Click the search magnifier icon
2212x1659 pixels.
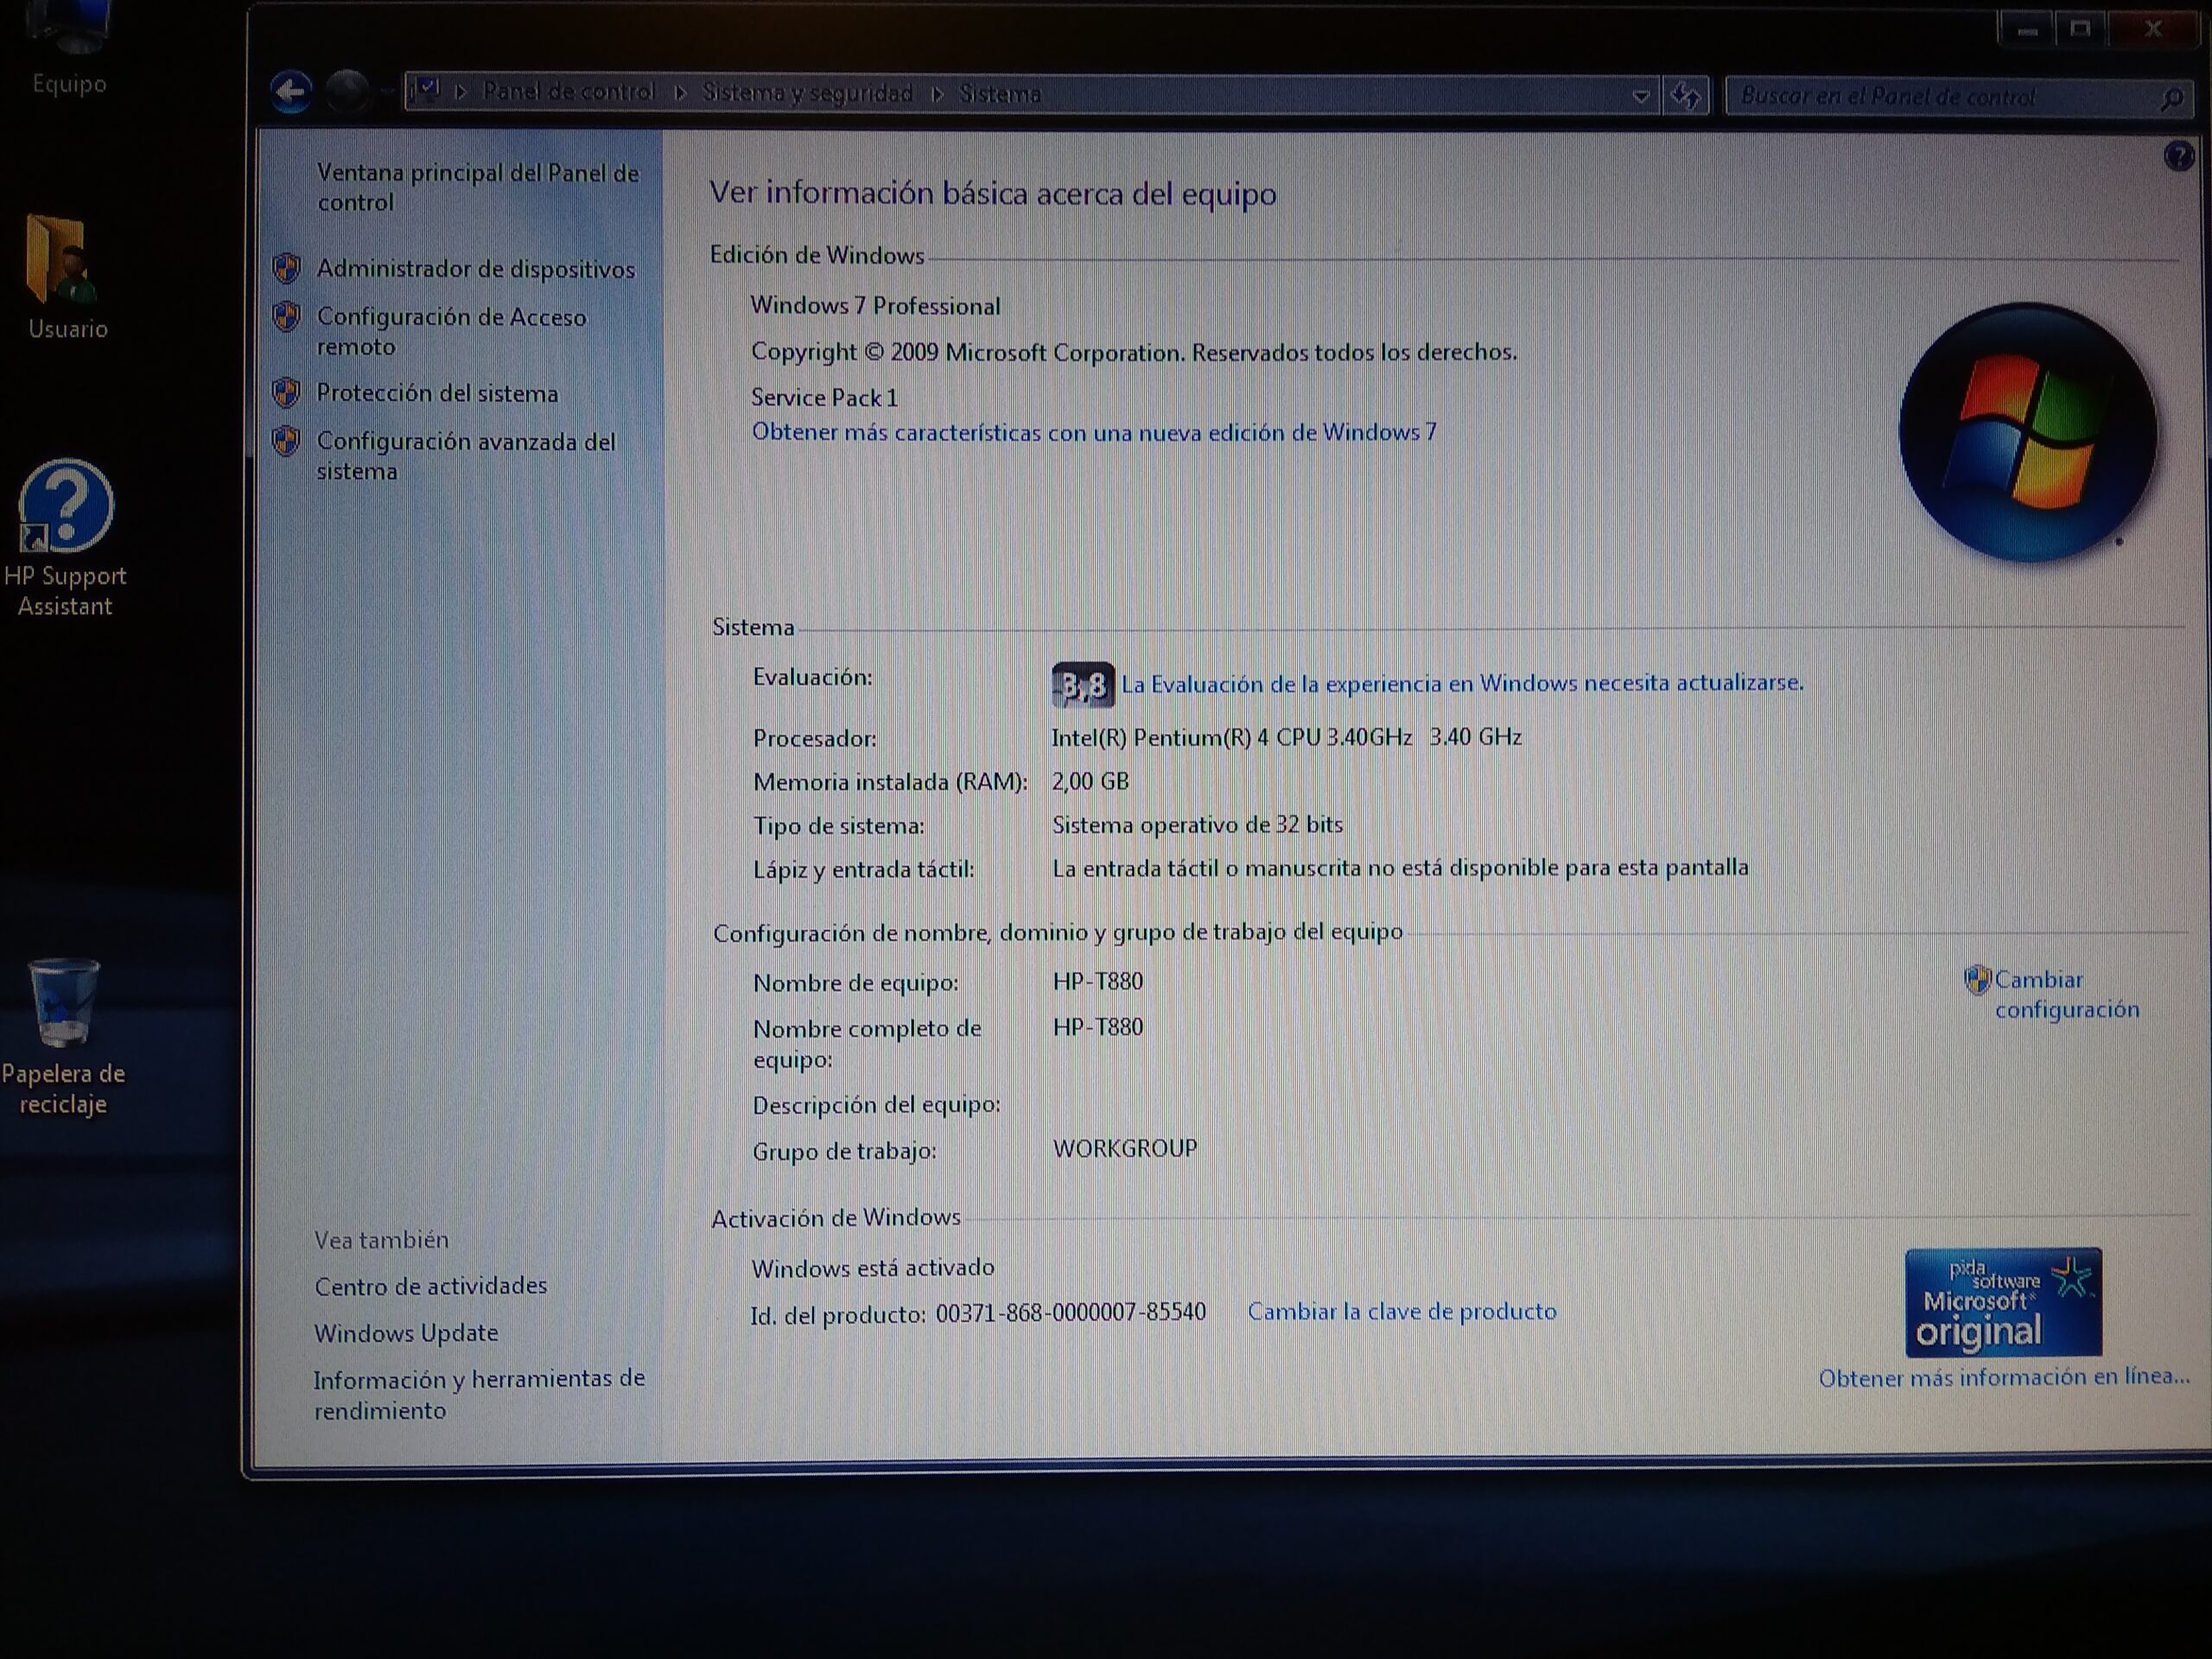[x=2171, y=98]
